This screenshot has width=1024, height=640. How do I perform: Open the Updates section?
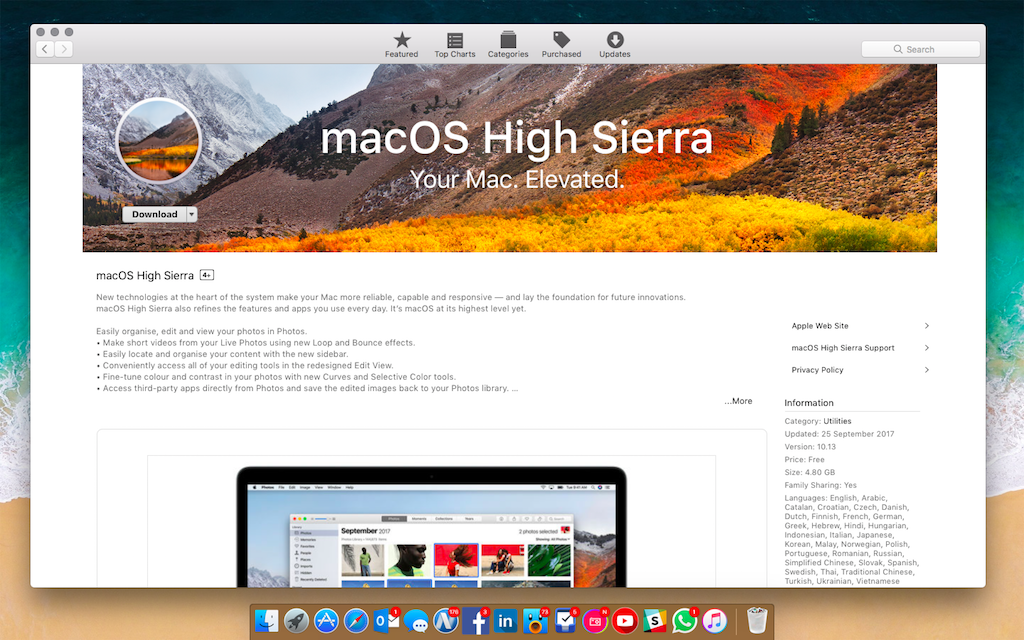(x=614, y=44)
